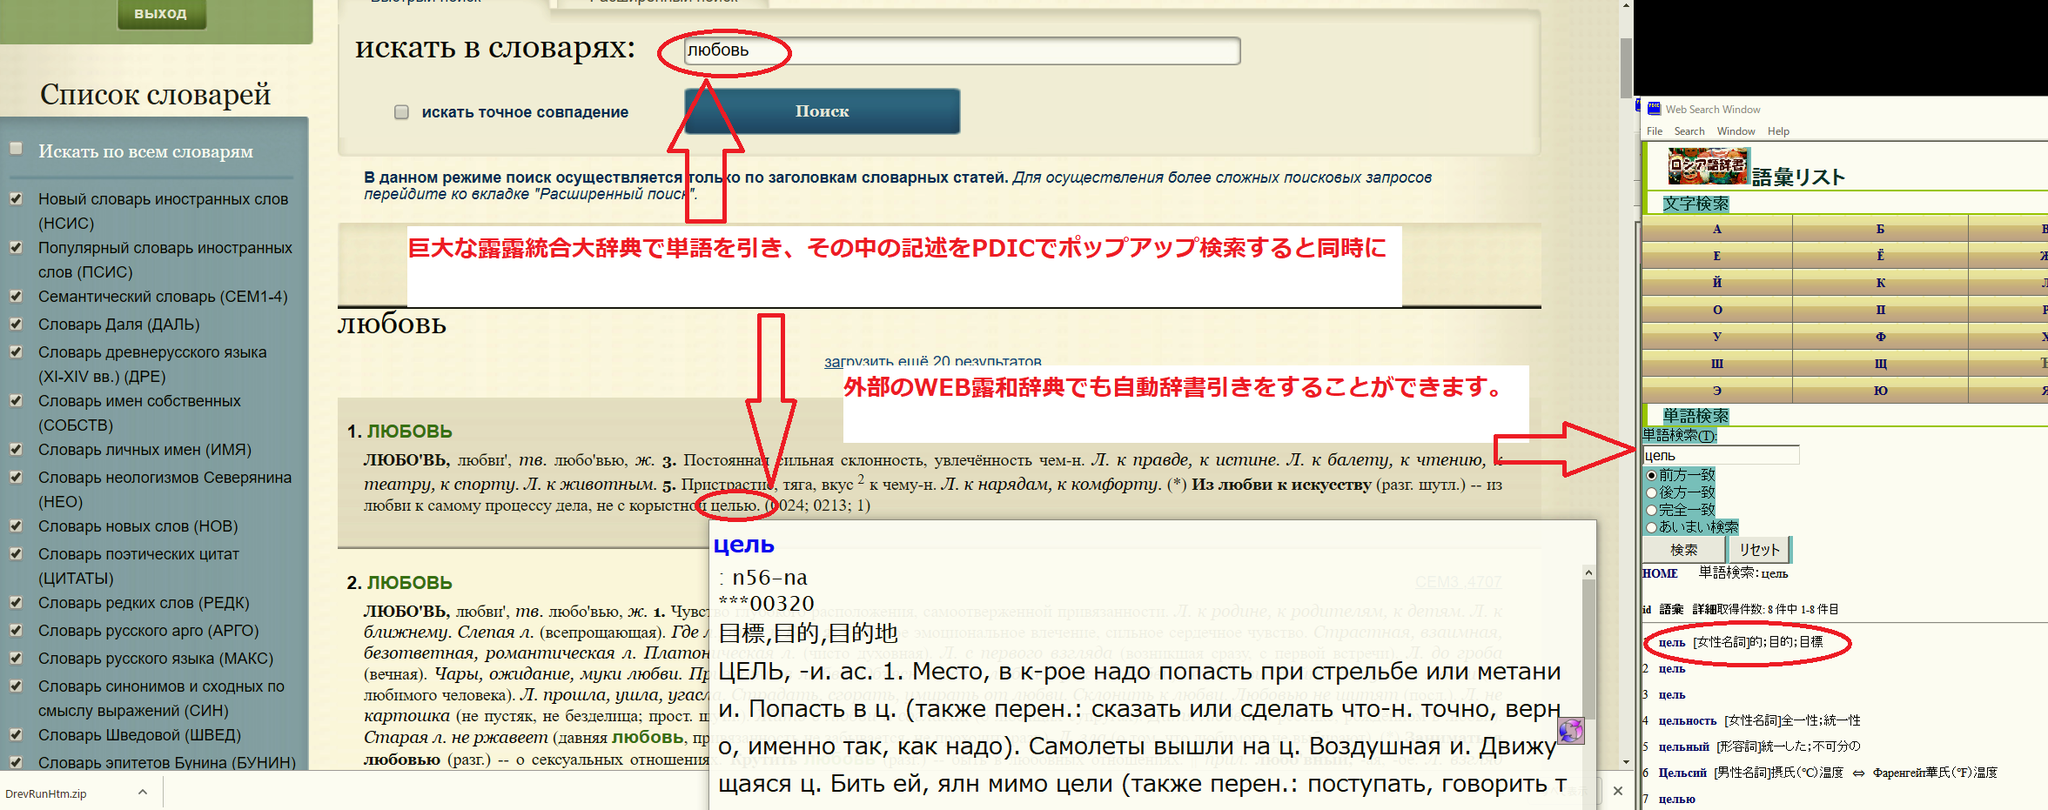Click the HOME link in the vocabulary list
Screen dimensions: 2048x810
[1660, 574]
